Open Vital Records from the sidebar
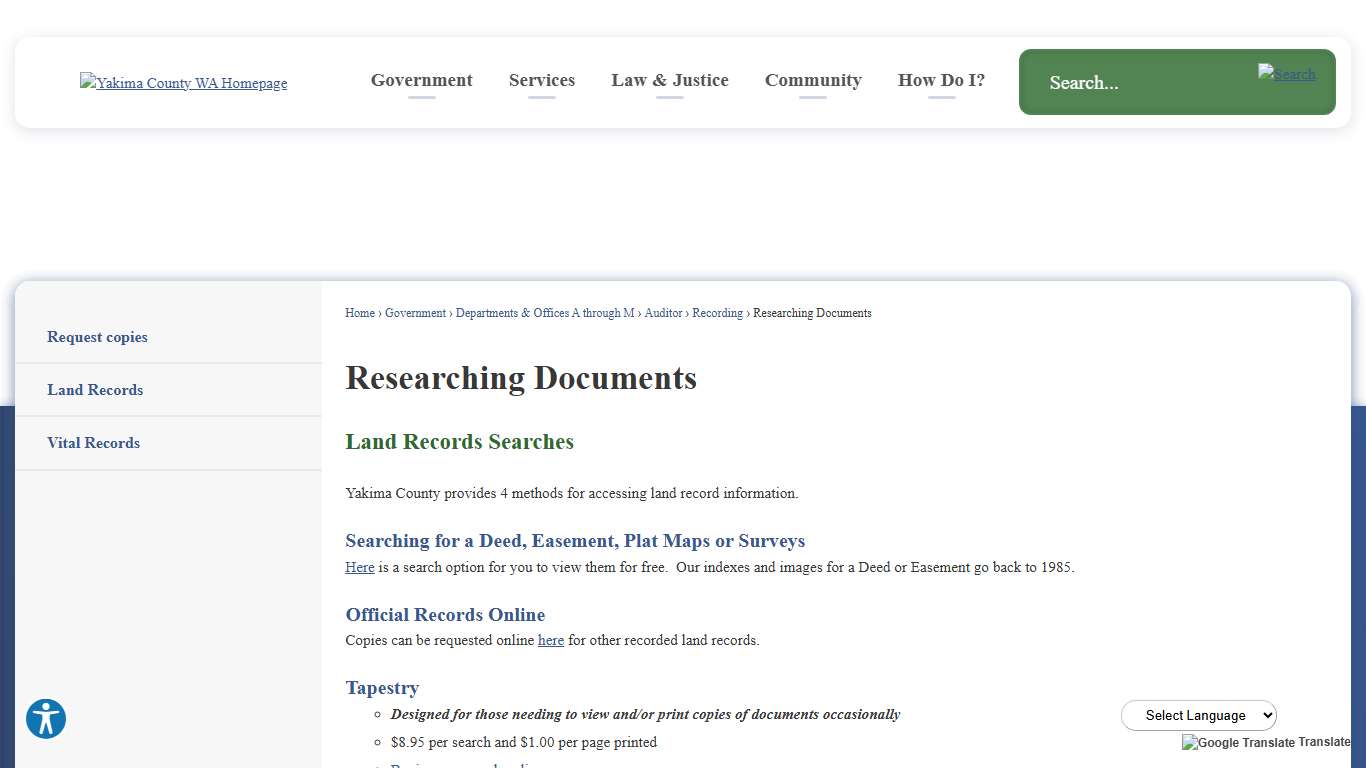Viewport: 1366px width, 768px height. pos(93,443)
